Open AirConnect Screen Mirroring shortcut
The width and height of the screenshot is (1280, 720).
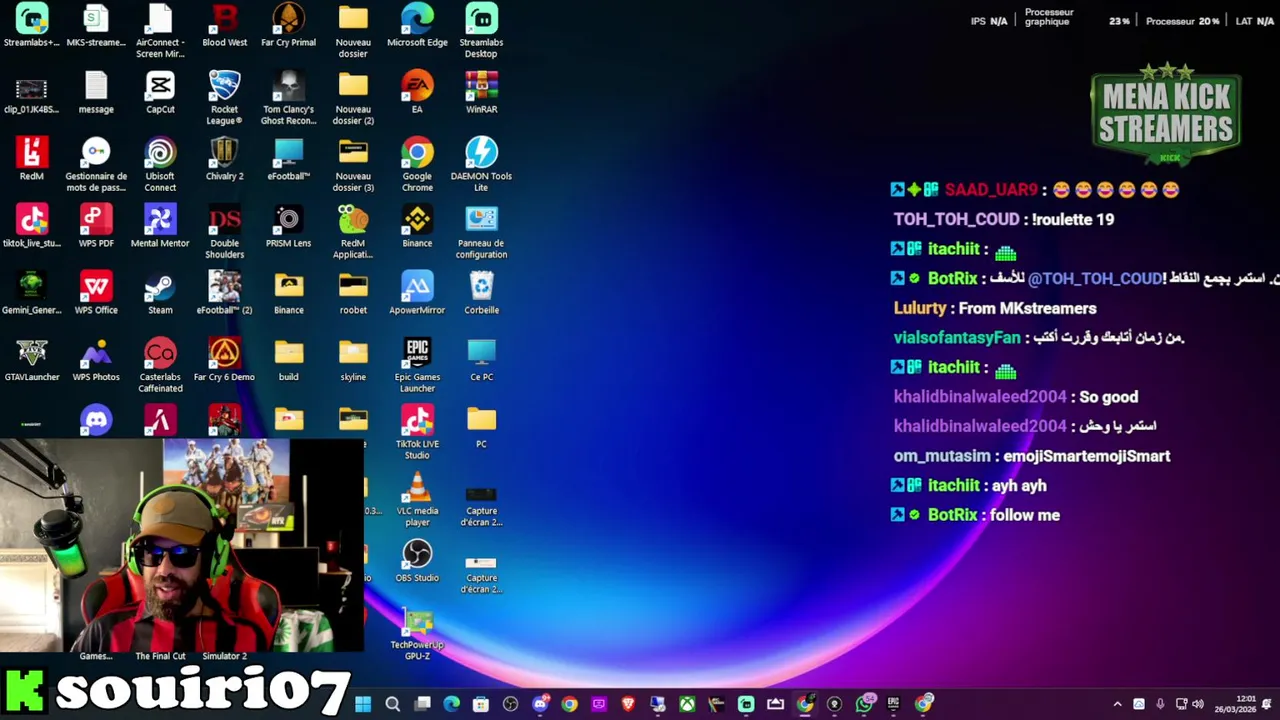coord(160,31)
